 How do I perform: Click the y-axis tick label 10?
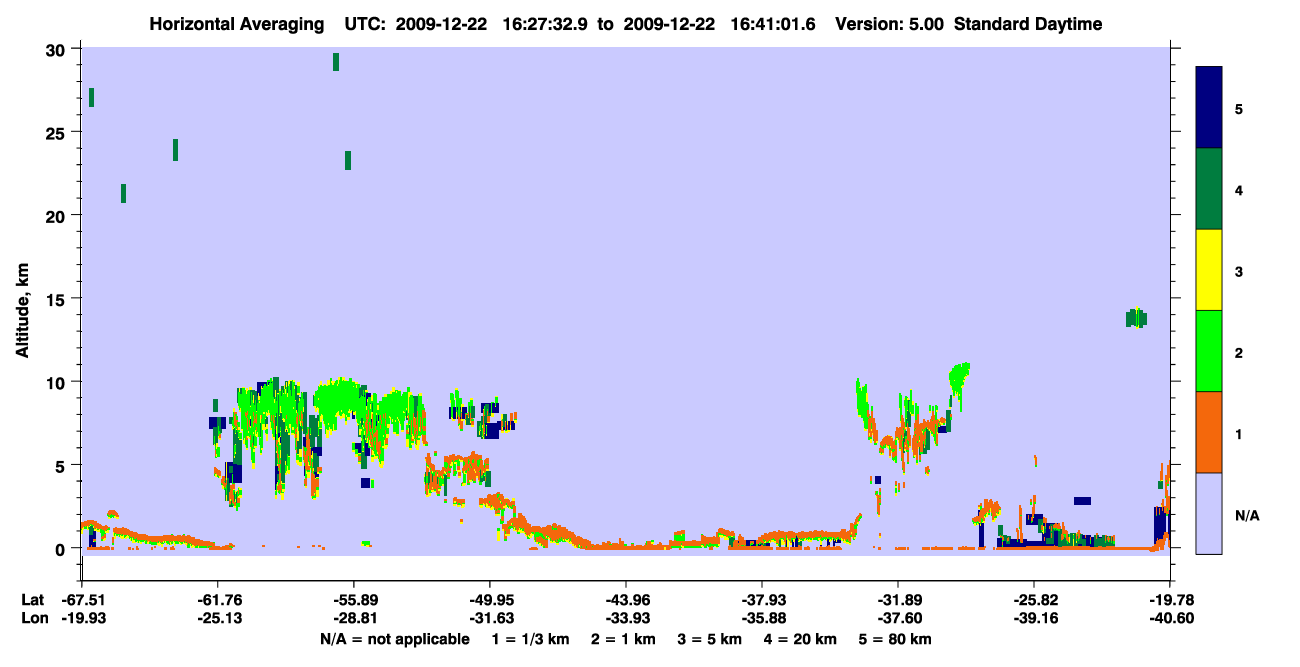(57, 382)
